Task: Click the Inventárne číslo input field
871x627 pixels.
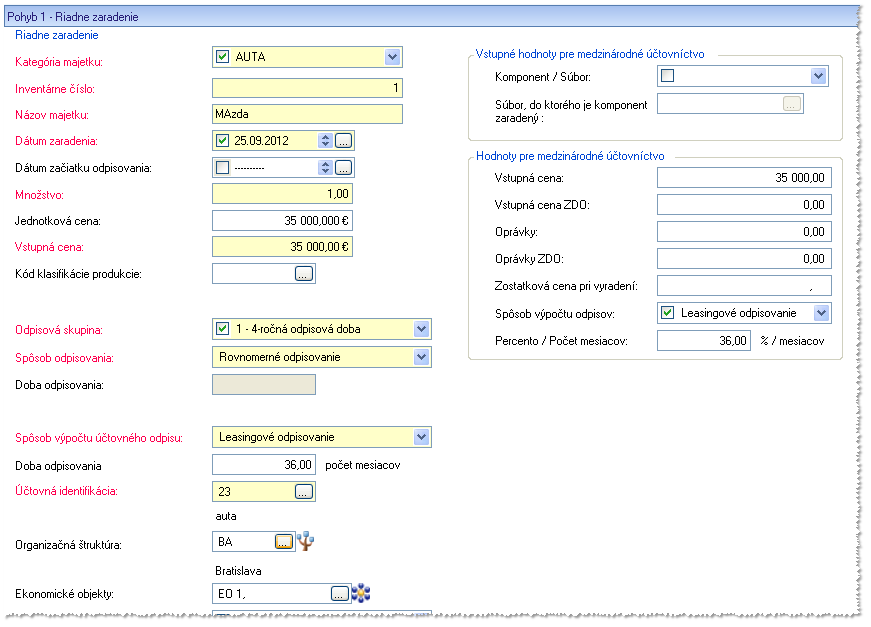Action: pyautogui.click(x=307, y=88)
